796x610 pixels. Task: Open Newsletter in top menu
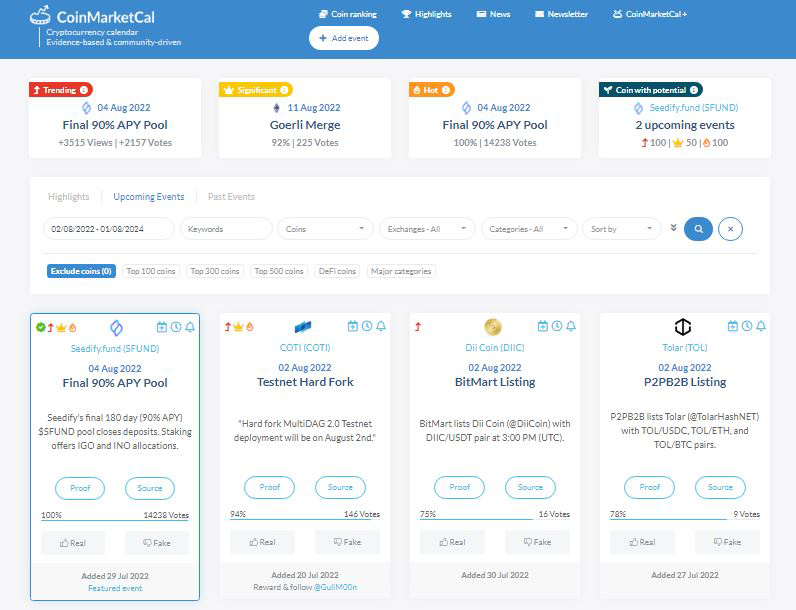click(x=561, y=14)
